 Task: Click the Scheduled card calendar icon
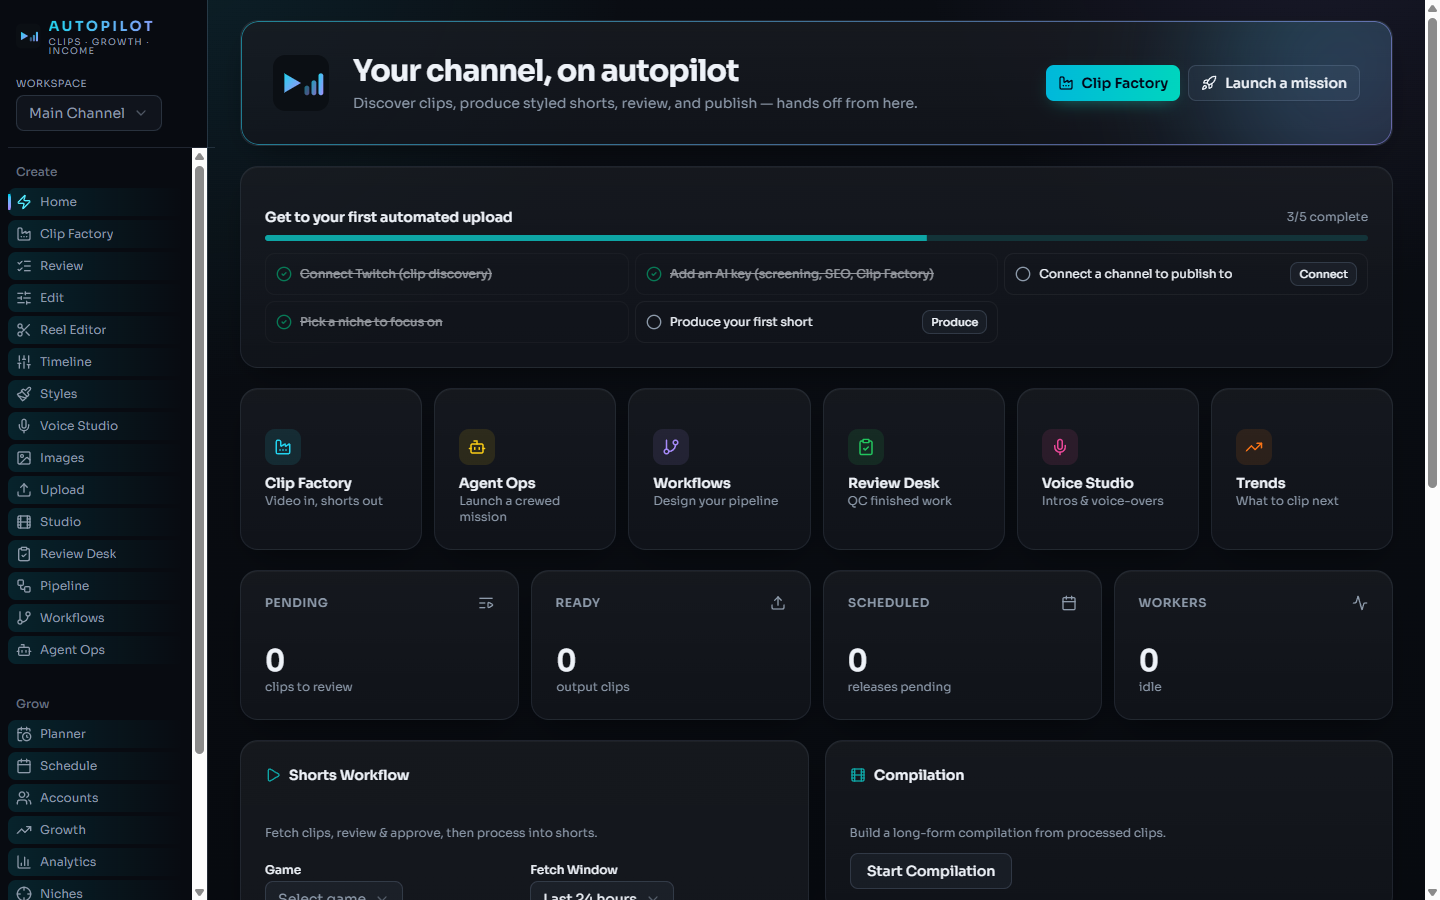coord(1069,603)
